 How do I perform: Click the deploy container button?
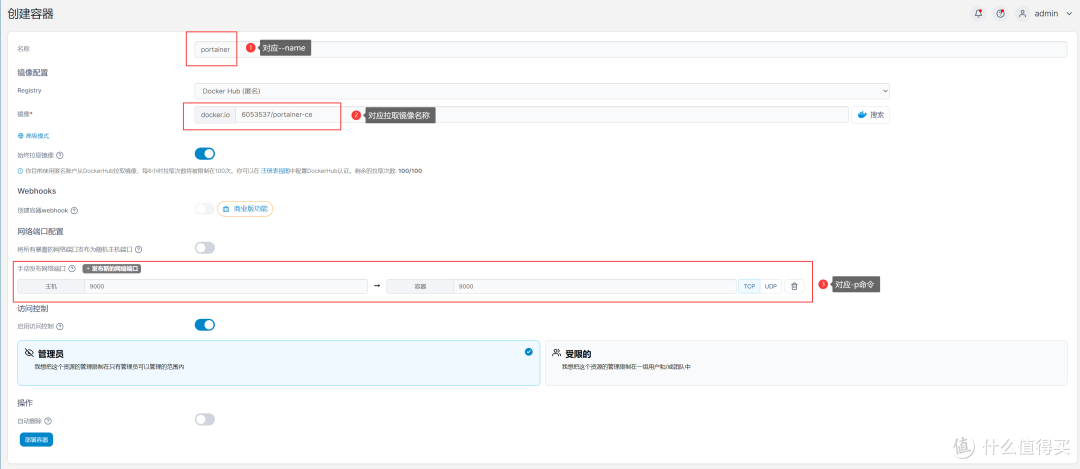(x=37, y=439)
